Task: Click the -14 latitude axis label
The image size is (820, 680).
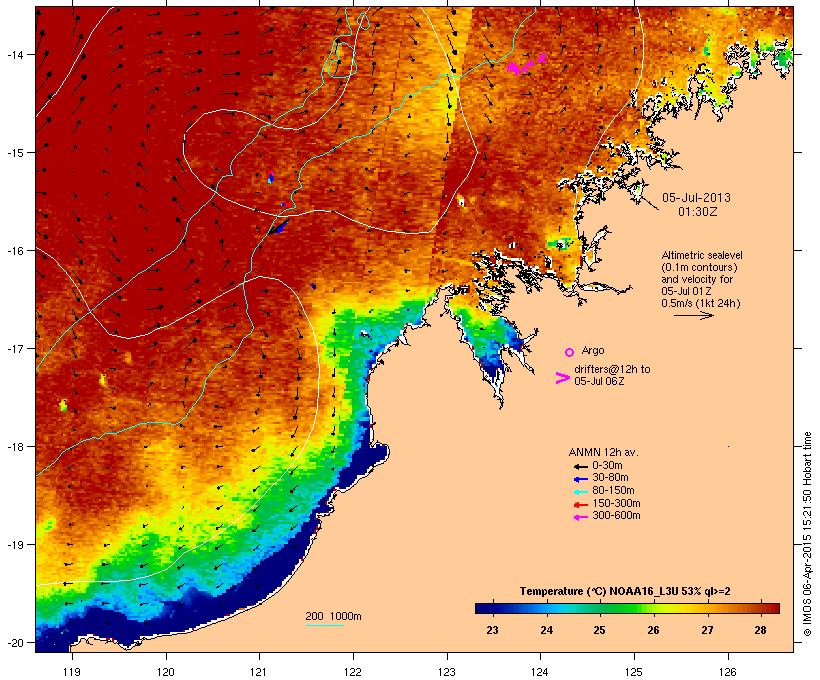Action: pyautogui.click(x=15, y=55)
